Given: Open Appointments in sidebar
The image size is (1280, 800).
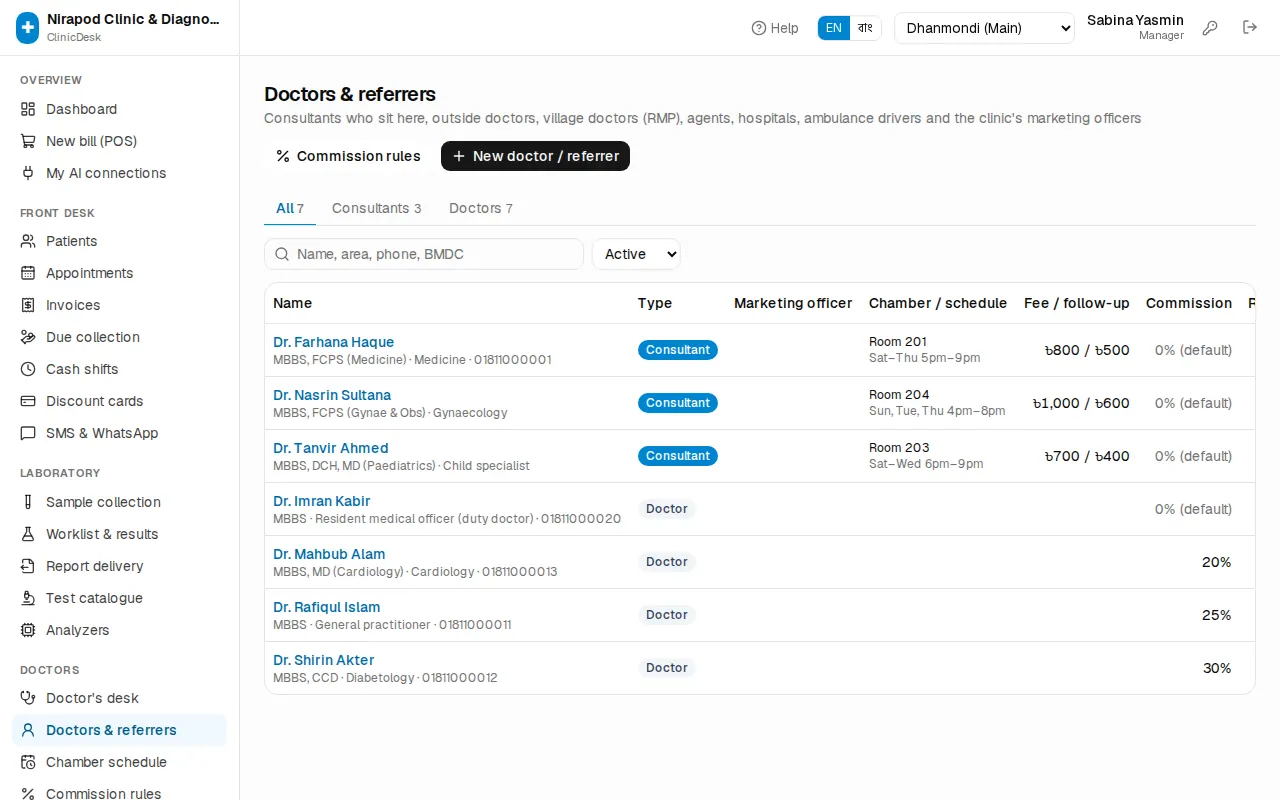Looking at the screenshot, I should pos(119,273).
